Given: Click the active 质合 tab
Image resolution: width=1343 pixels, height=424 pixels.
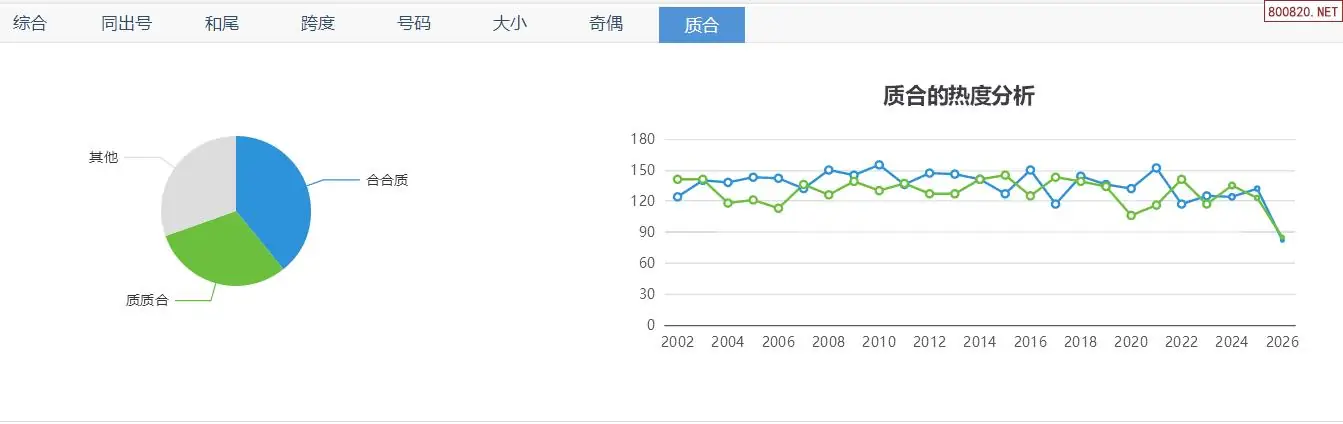Looking at the screenshot, I should point(702,25).
